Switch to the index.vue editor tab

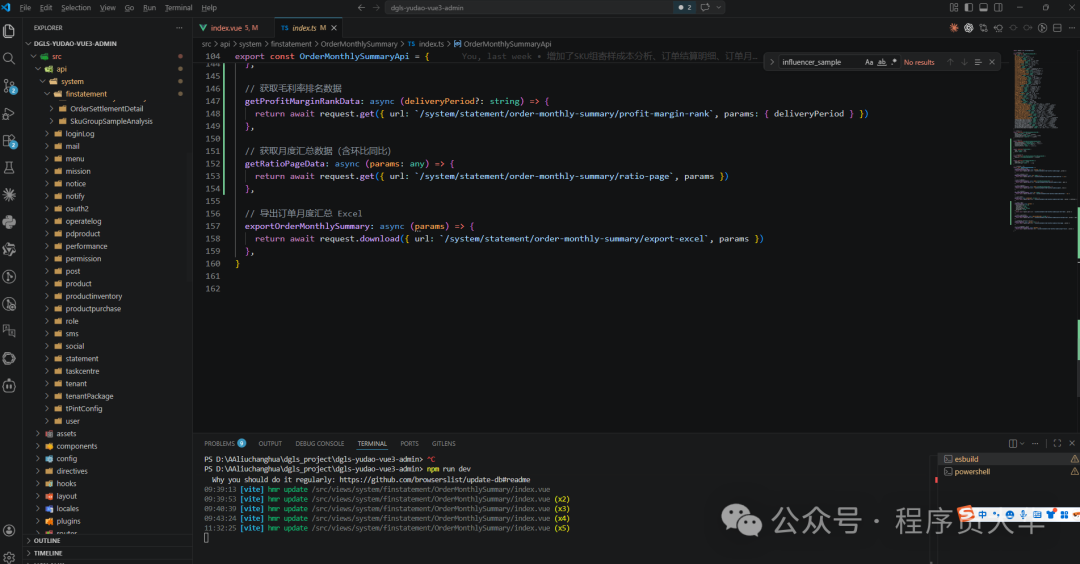click(x=228, y=28)
